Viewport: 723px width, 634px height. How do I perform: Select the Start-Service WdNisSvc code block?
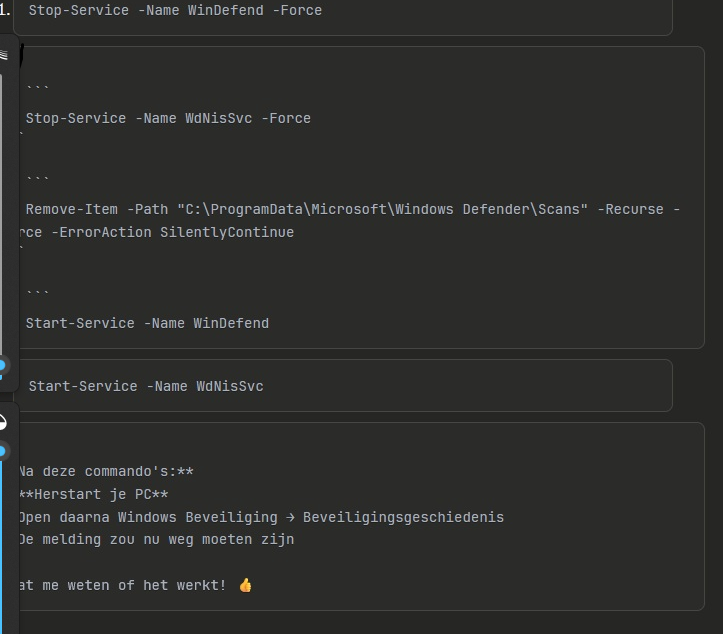(340, 386)
